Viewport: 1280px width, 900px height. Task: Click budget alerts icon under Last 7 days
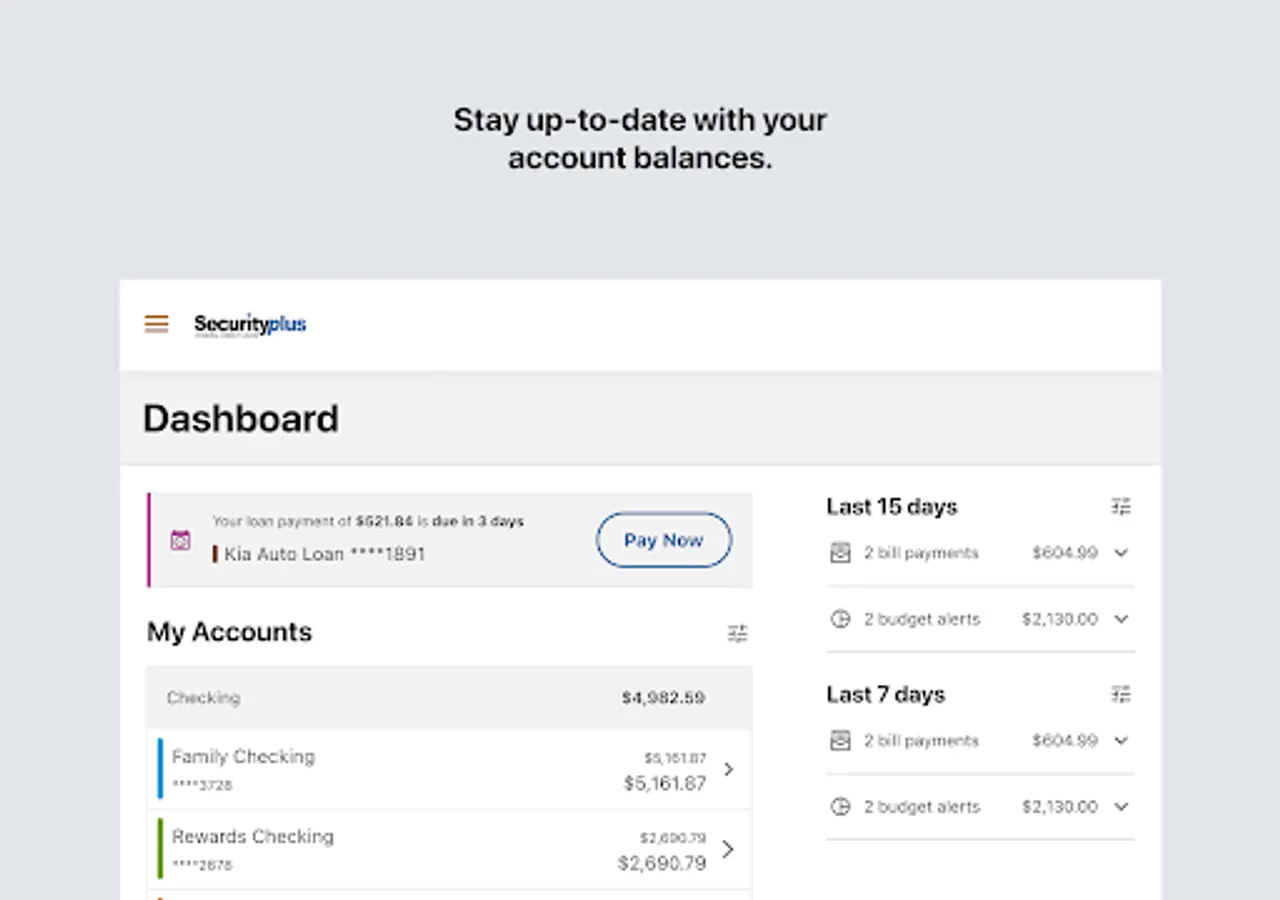point(841,807)
